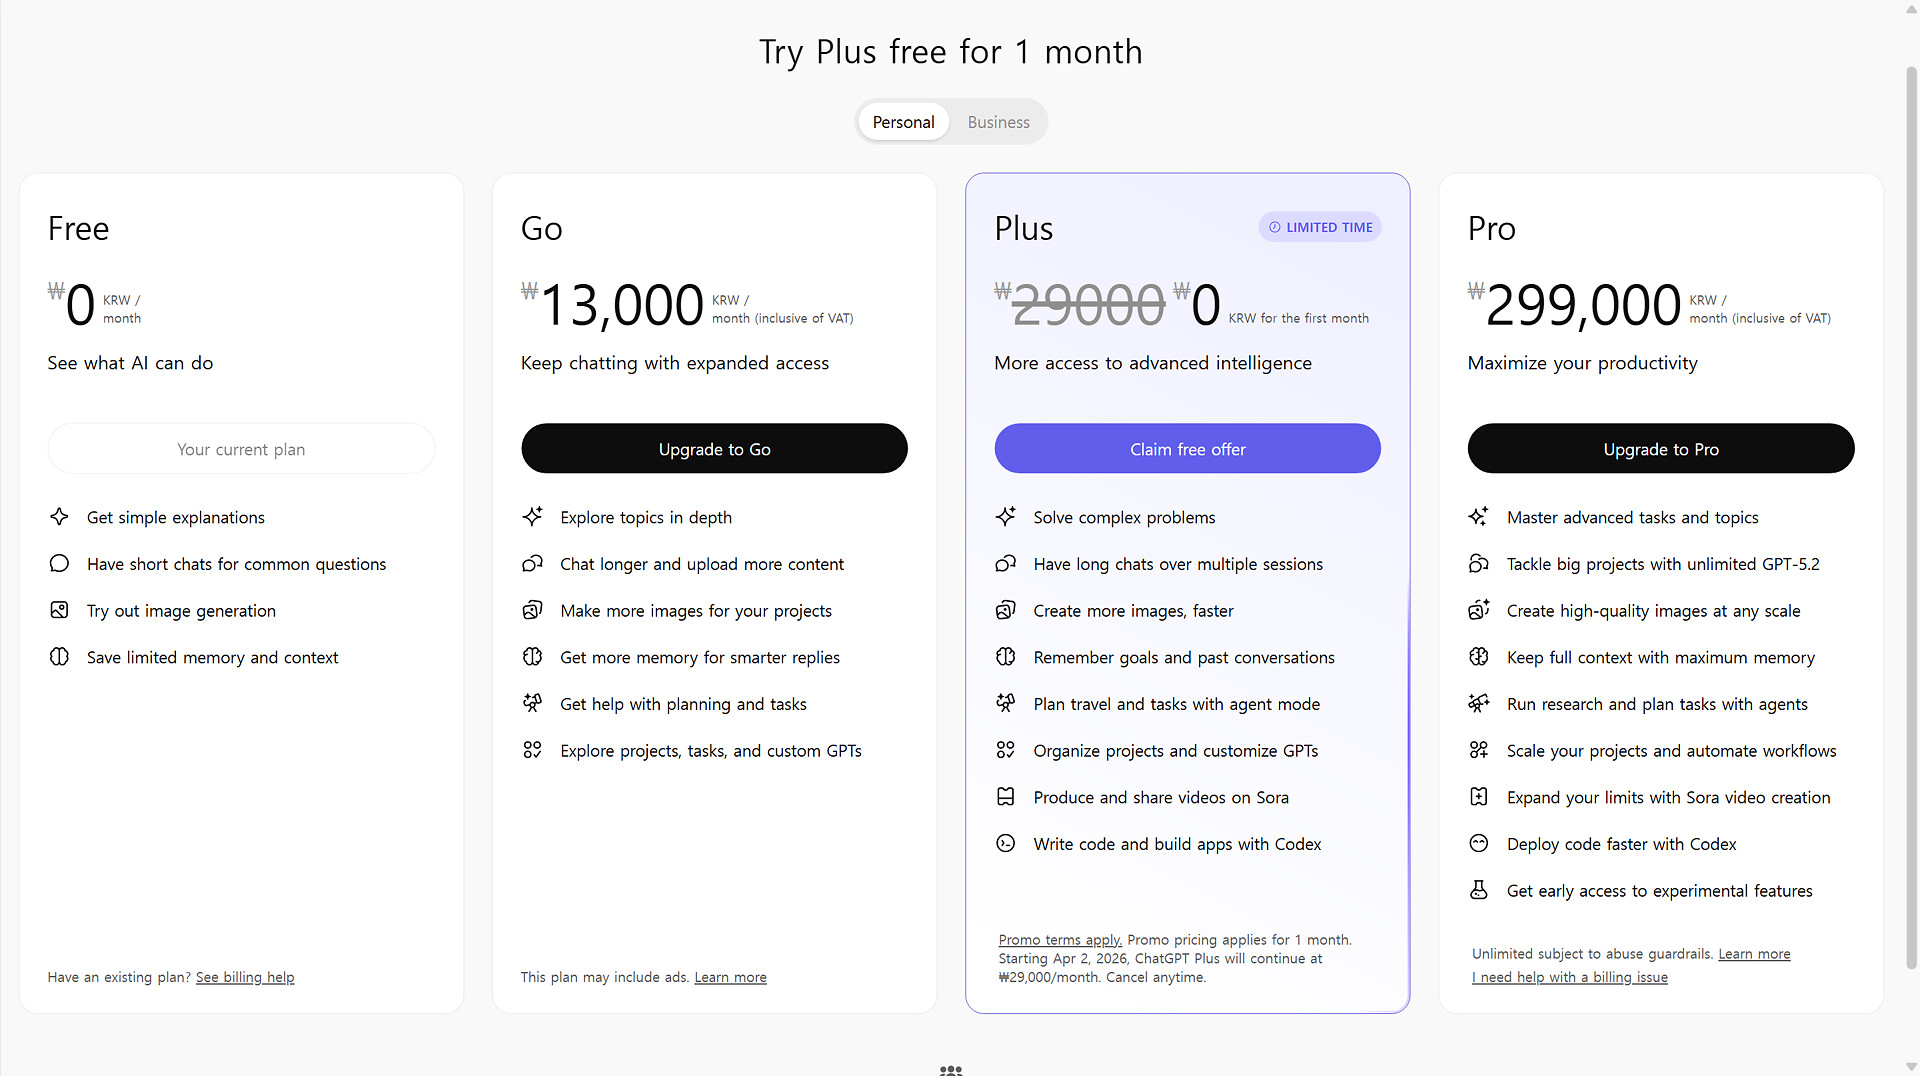Click the agent mode icon in the Plus plan
The height and width of the screenshot is (1076, 1920).
click(1005, 703)
